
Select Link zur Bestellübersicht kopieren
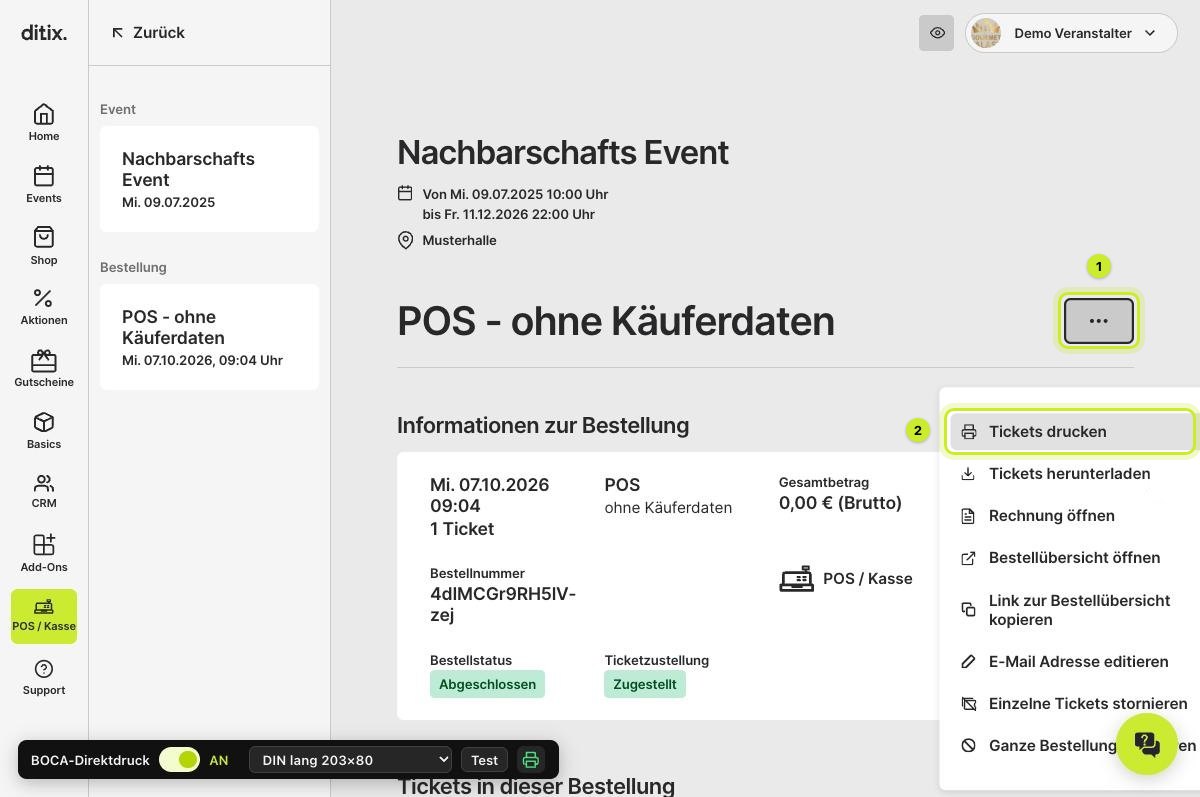[x=1072, y=610]
